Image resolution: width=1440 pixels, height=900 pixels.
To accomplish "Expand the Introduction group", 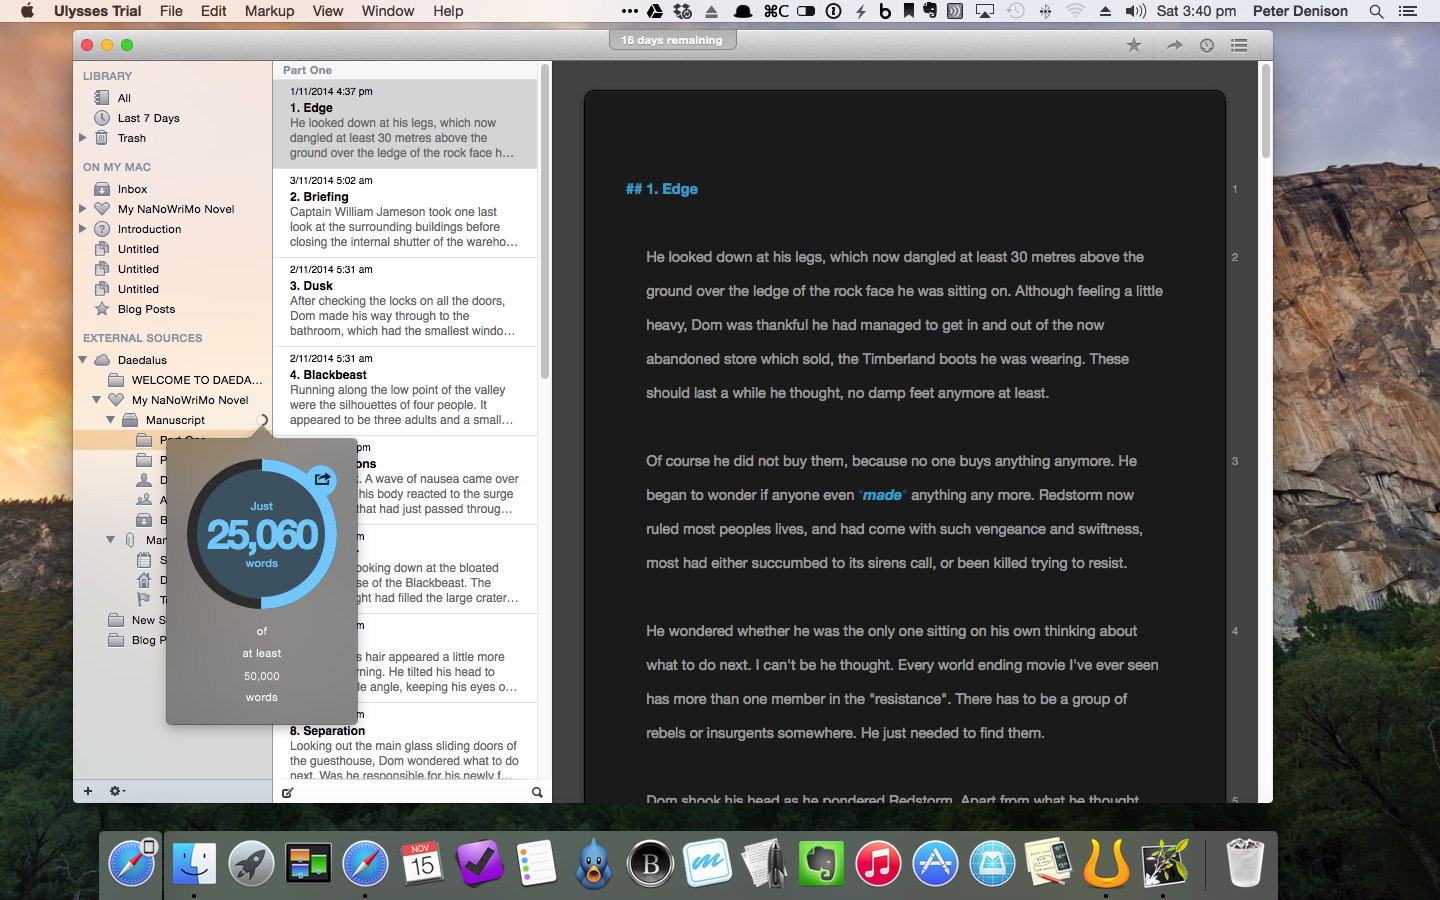I will click(x=83, y=229).
